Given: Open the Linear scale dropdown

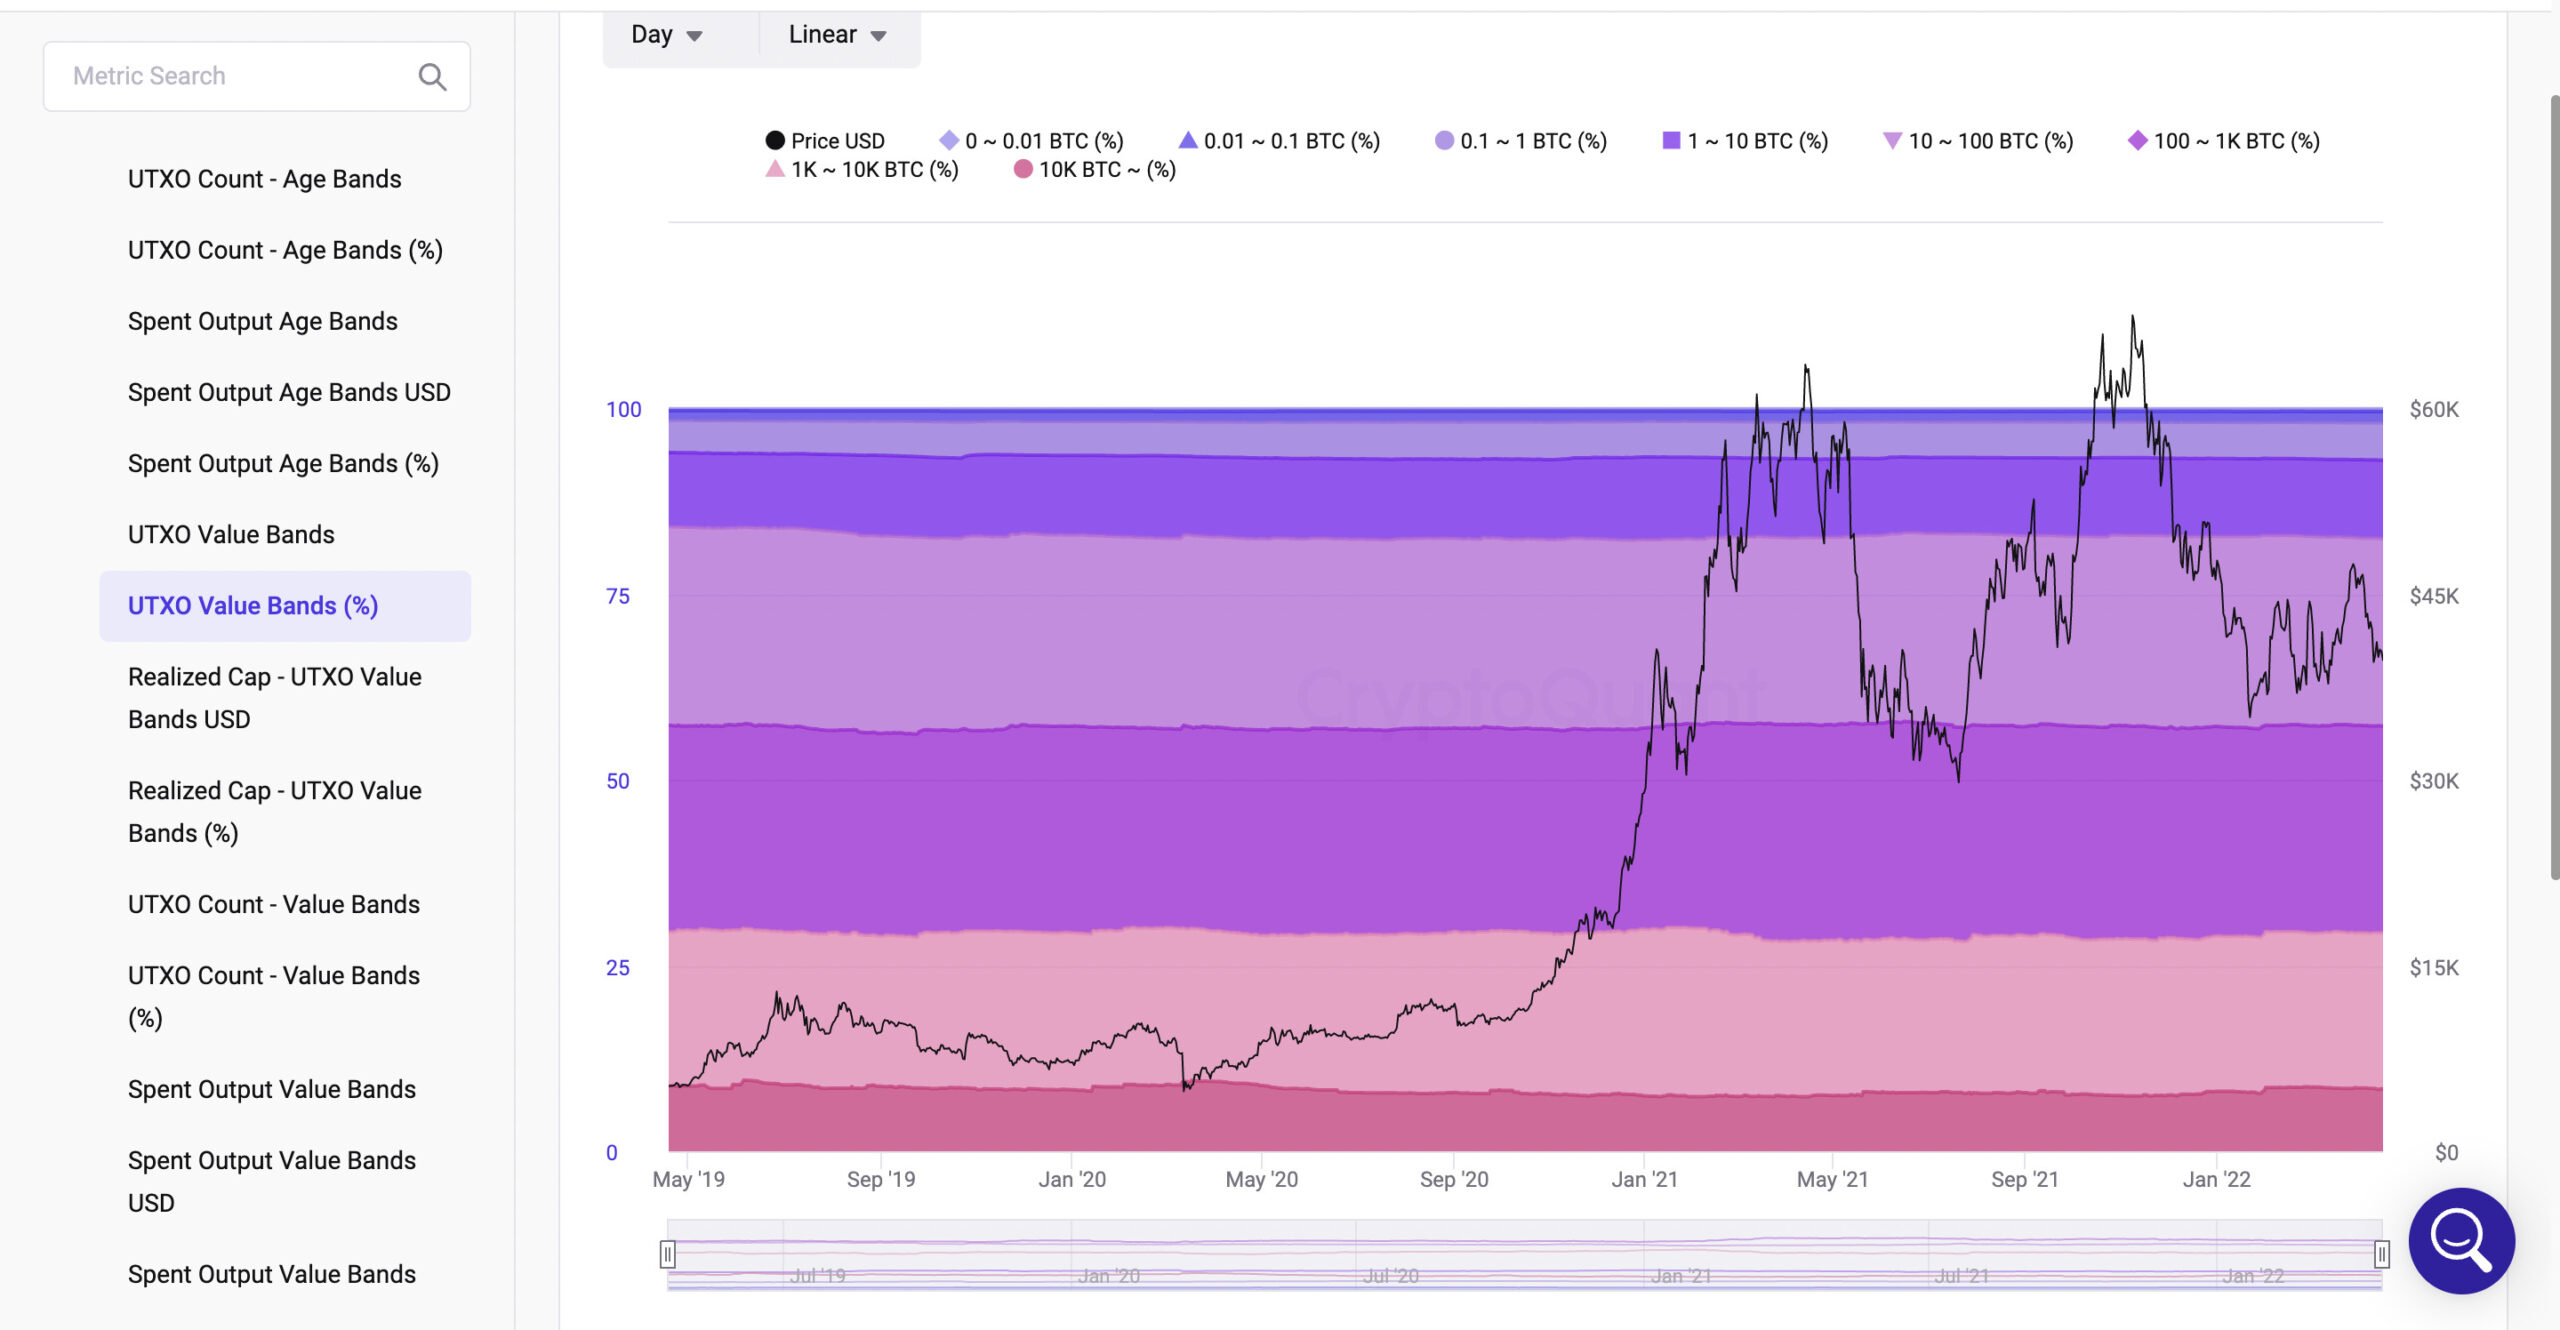Looking at the screenshot, I should coord(837,35).
